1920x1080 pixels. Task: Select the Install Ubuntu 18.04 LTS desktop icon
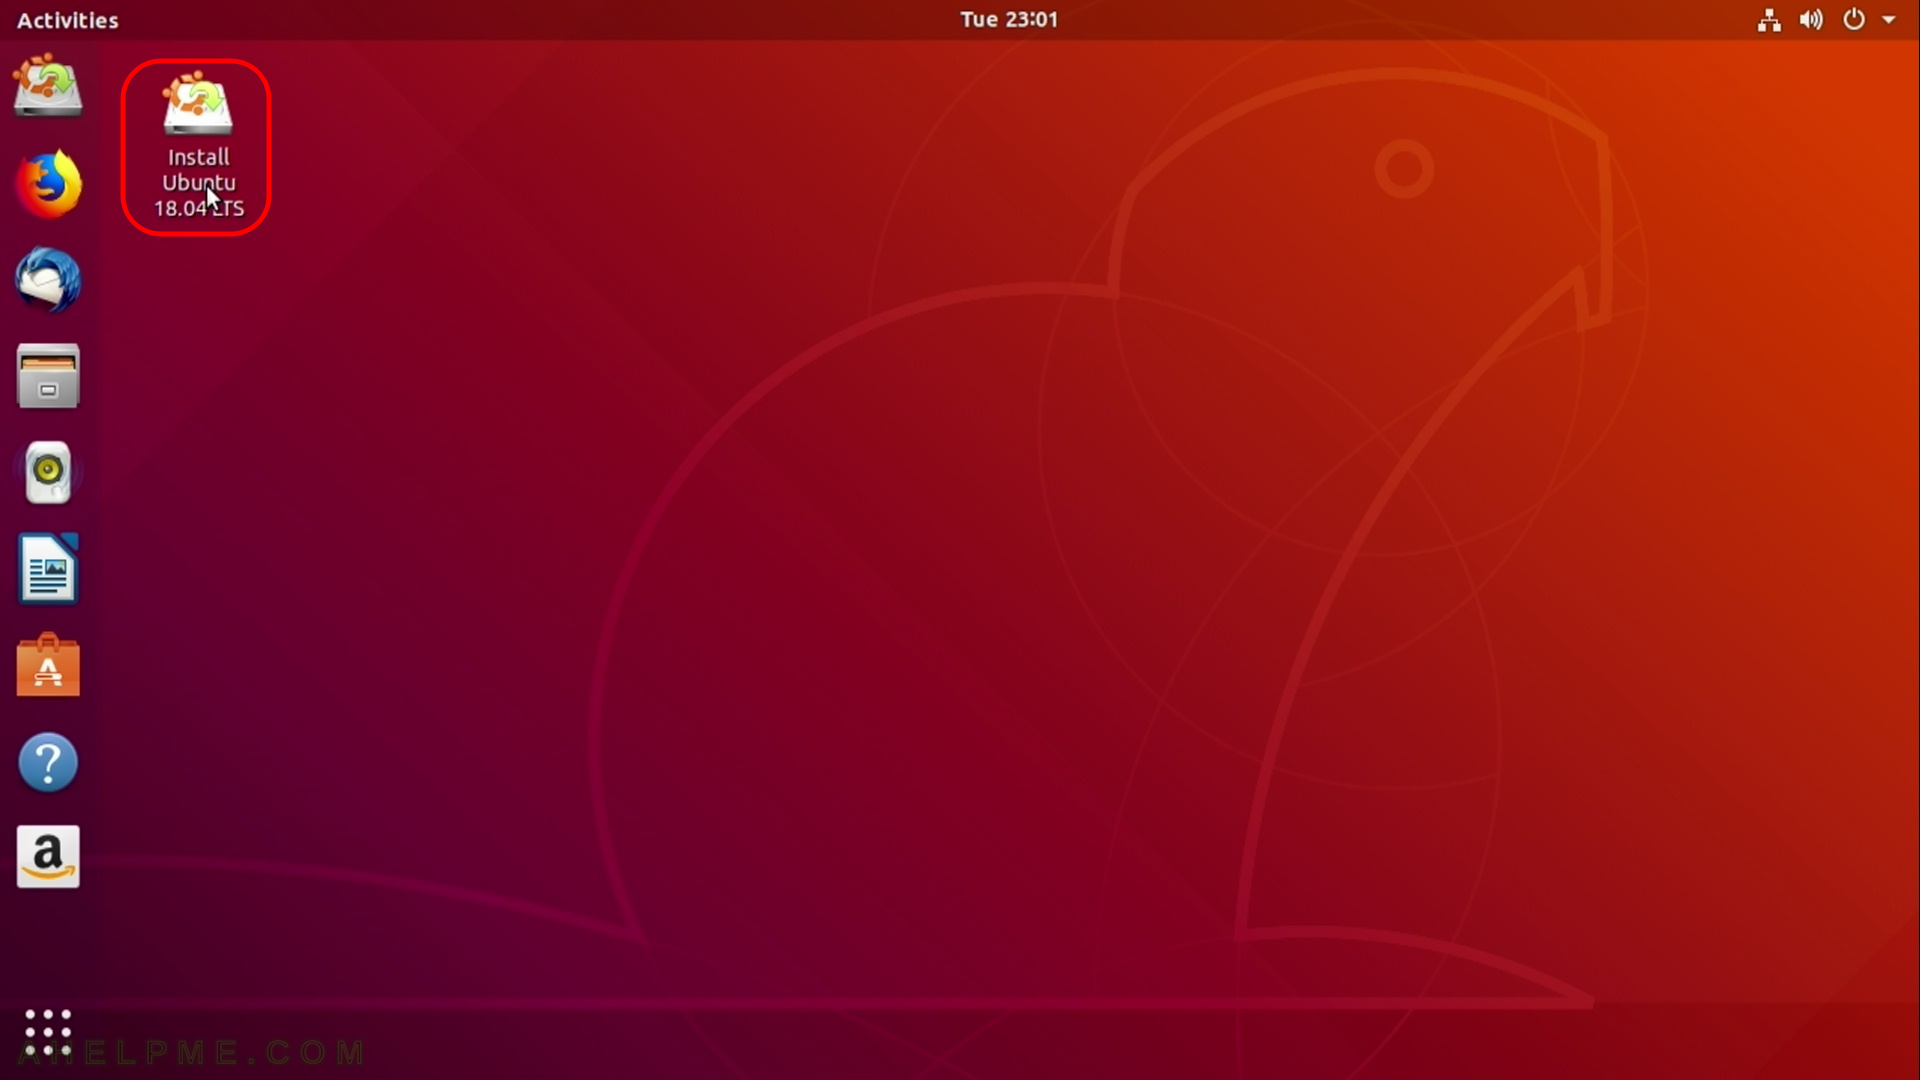198,147
